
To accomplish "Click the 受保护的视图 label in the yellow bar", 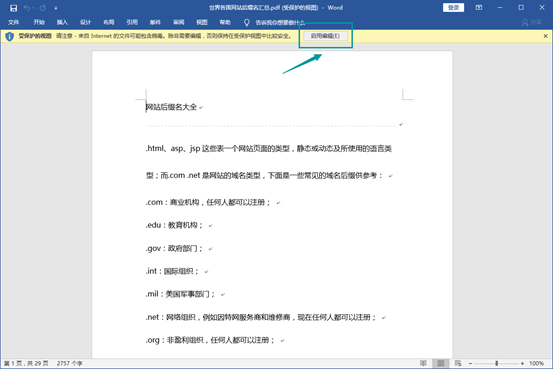I will pyautogui.click(x=35, y=36).
